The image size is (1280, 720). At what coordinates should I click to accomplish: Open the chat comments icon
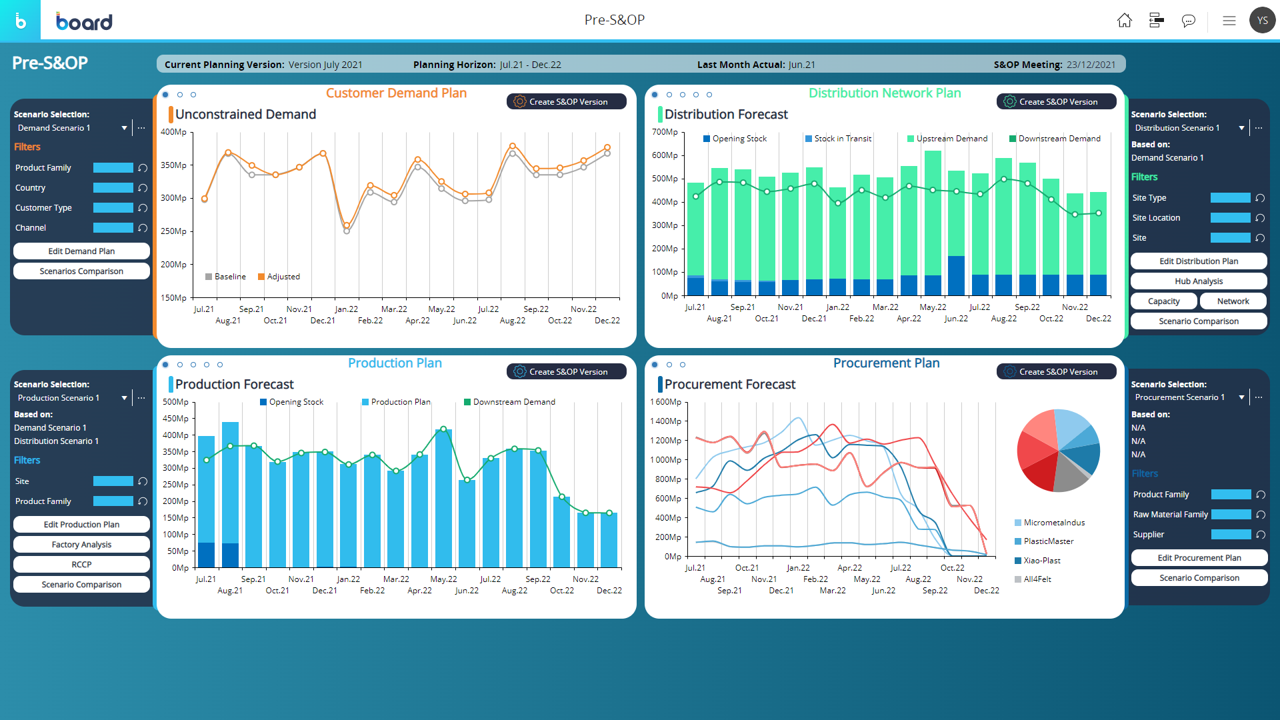(1188, 21)
